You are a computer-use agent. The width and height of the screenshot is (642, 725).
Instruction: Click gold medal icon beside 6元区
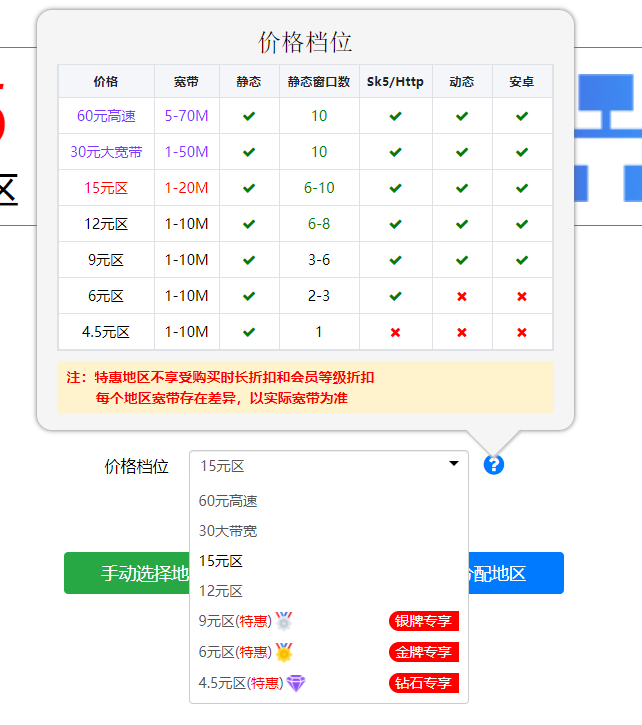click(284, 652)
